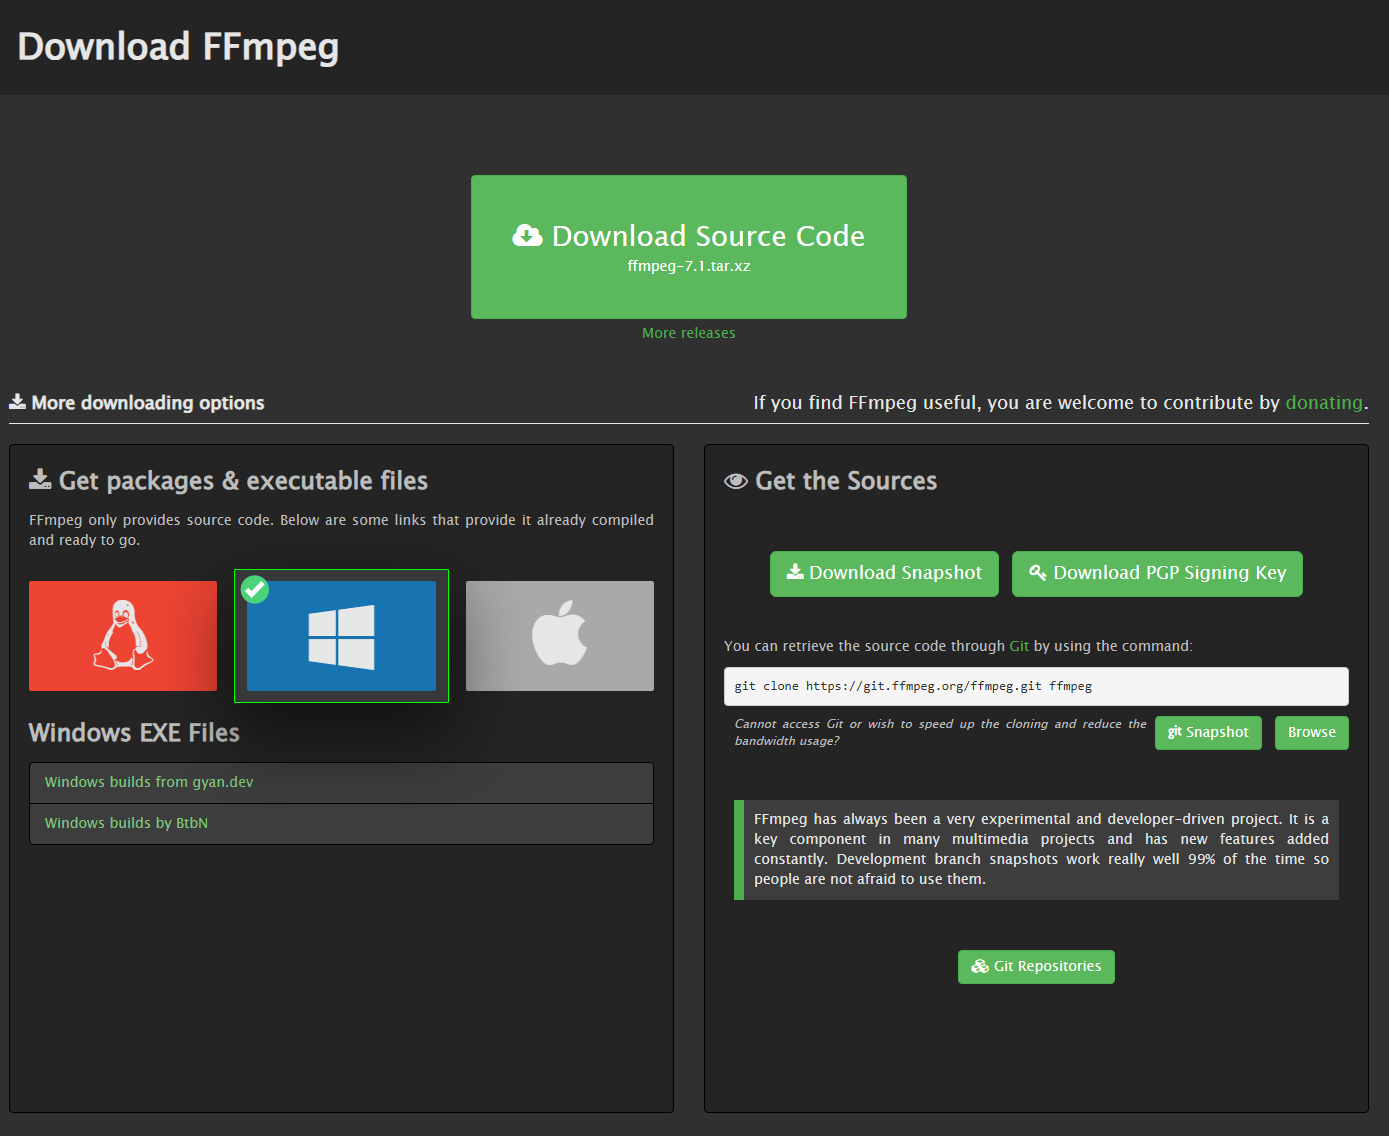Select the Apple macOS platform tile

[560, 636]
